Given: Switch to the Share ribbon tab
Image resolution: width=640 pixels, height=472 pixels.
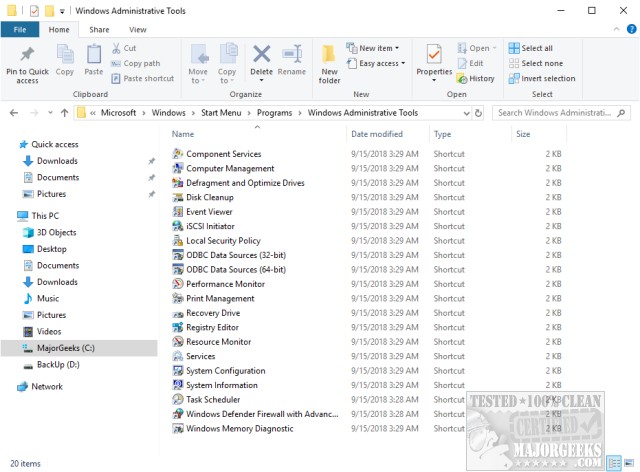Looking at the screenshot, I should pyautogui.click(x=99, y=29).
